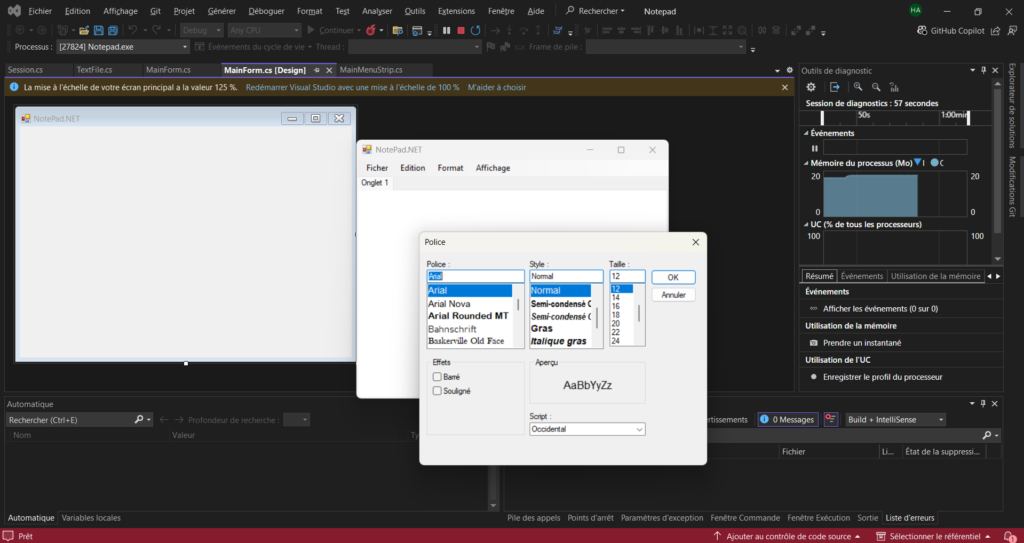Image resolution: width=1024 pixels, height=543 pixels.
Task: Expand the Processus Notepad.exe dropdown
Action: click(185, 47)
